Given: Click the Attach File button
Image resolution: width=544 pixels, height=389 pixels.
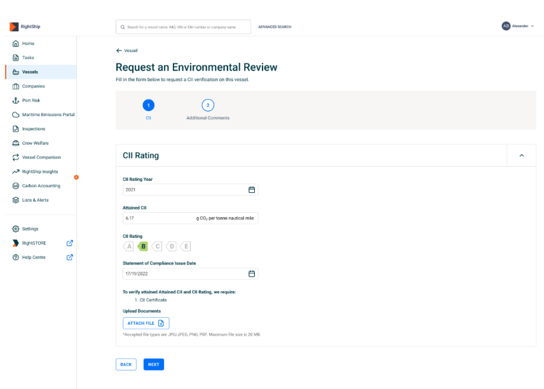Looking at the screenshot, I should pos(146,323).
